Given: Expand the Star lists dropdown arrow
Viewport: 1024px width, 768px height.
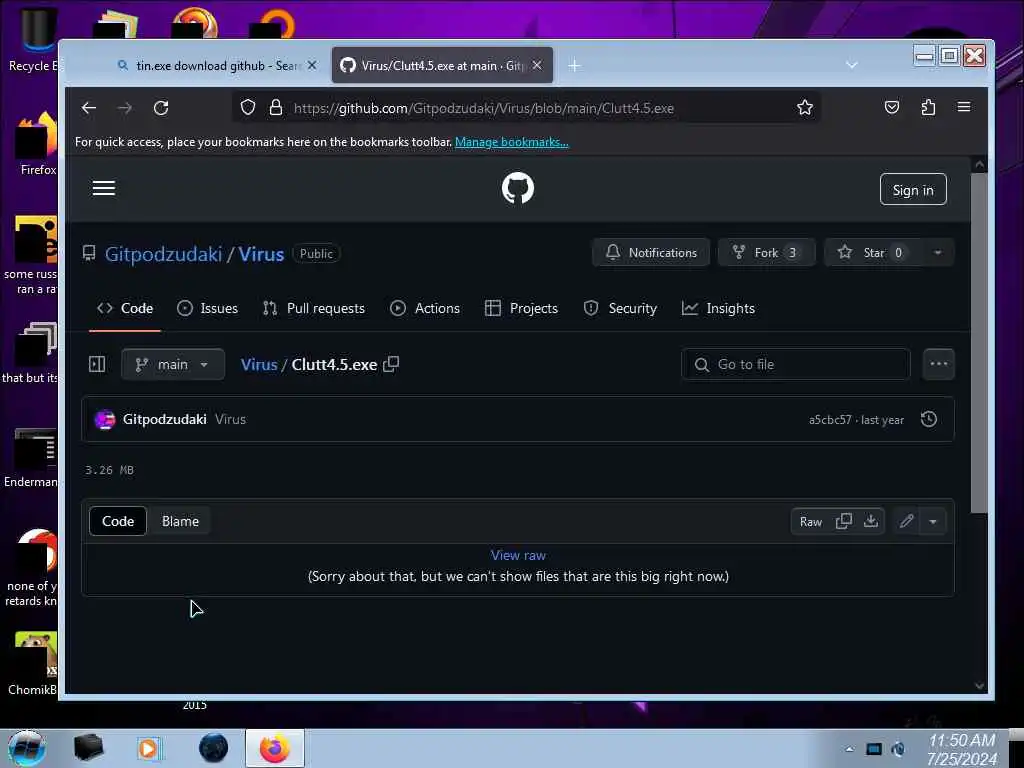Looking at the screenshot, I should click(x=938, y=253).
